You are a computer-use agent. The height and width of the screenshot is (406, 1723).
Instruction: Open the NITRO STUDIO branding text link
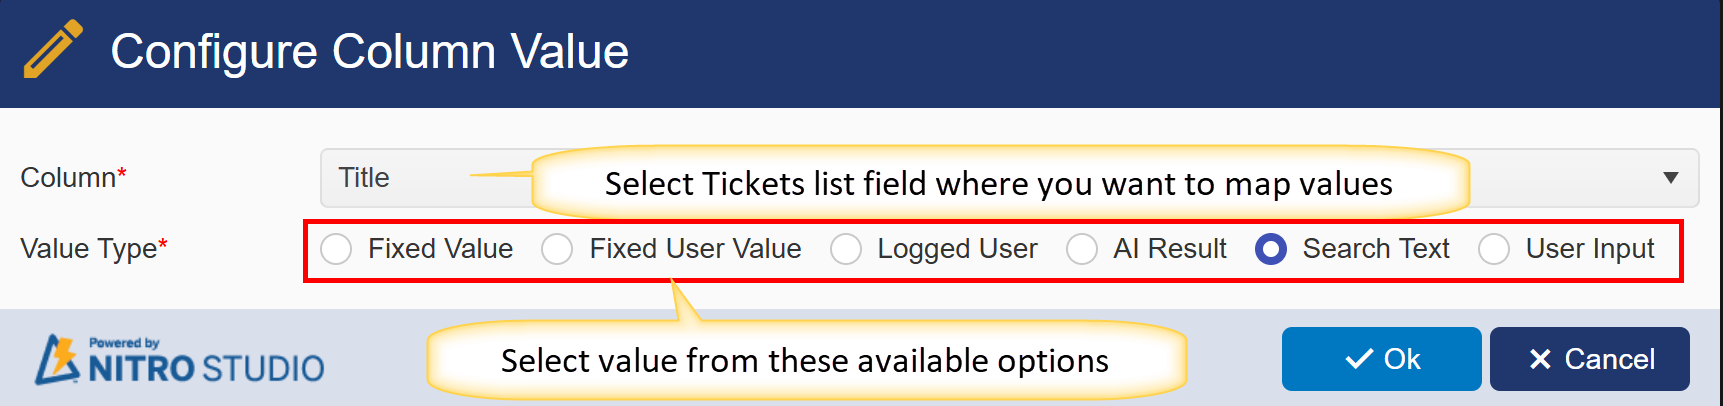pos(206,368)
